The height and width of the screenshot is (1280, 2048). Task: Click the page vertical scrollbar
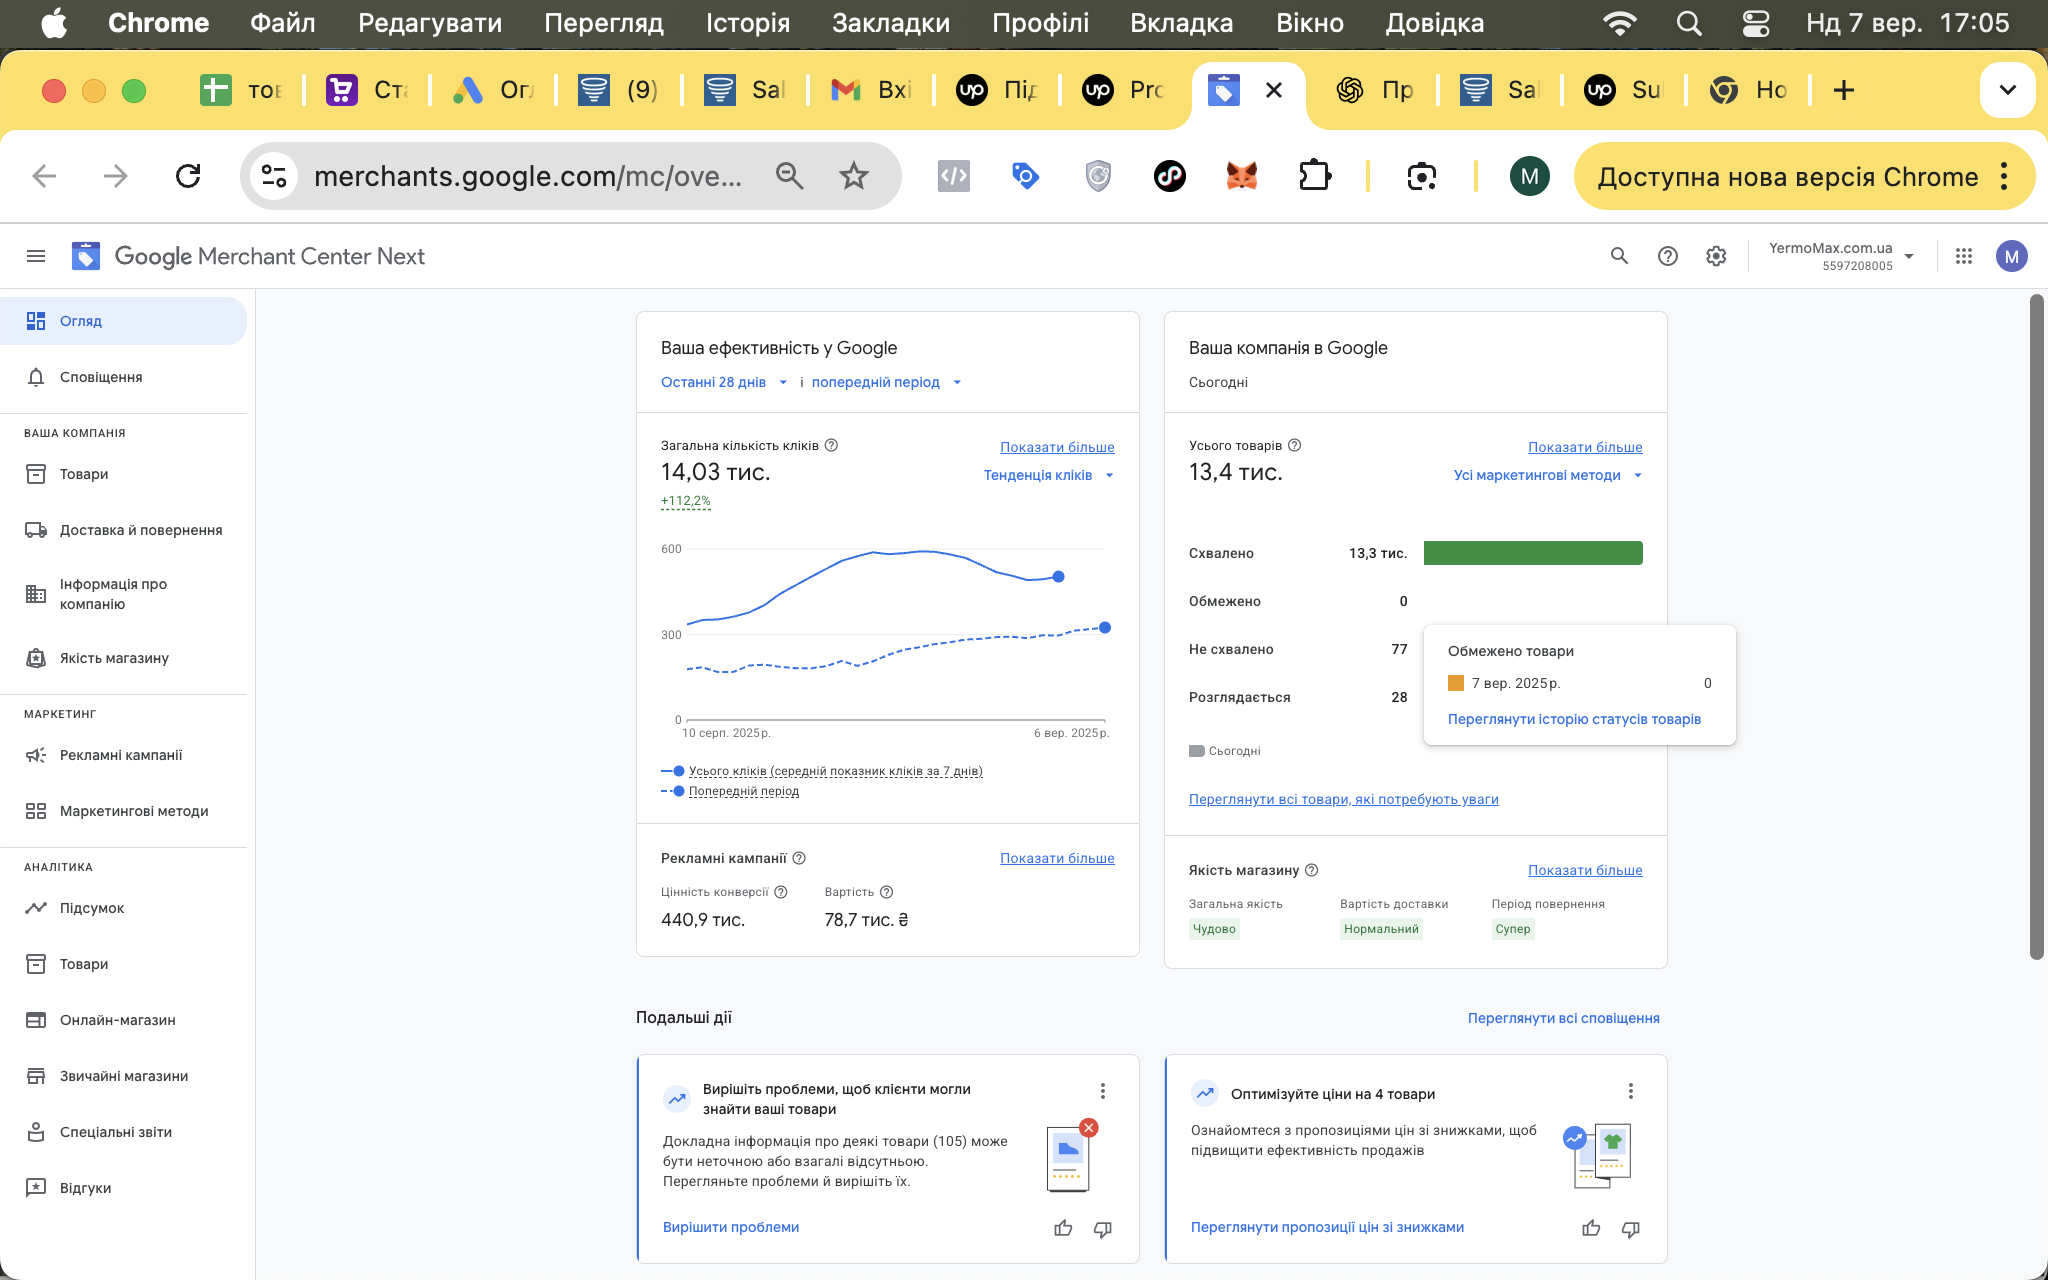tap(2036, 627)
